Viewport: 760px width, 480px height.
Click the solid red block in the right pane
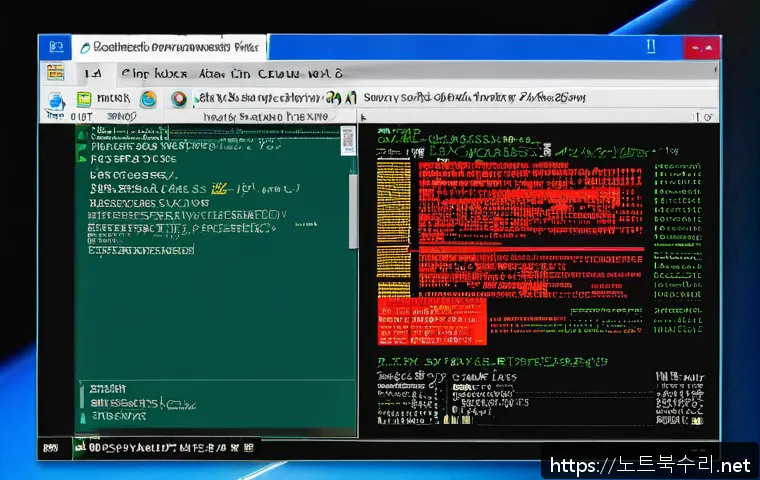pyautogui.click(x=432, y=322)
